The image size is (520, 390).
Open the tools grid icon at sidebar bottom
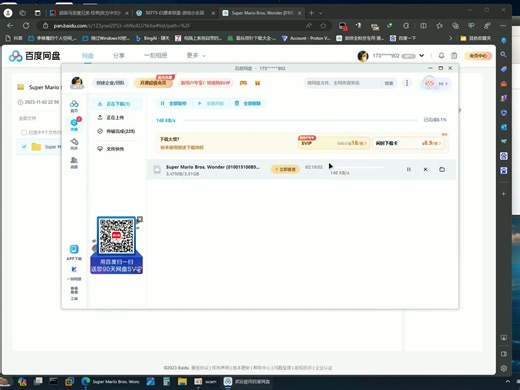pos(74,293)
